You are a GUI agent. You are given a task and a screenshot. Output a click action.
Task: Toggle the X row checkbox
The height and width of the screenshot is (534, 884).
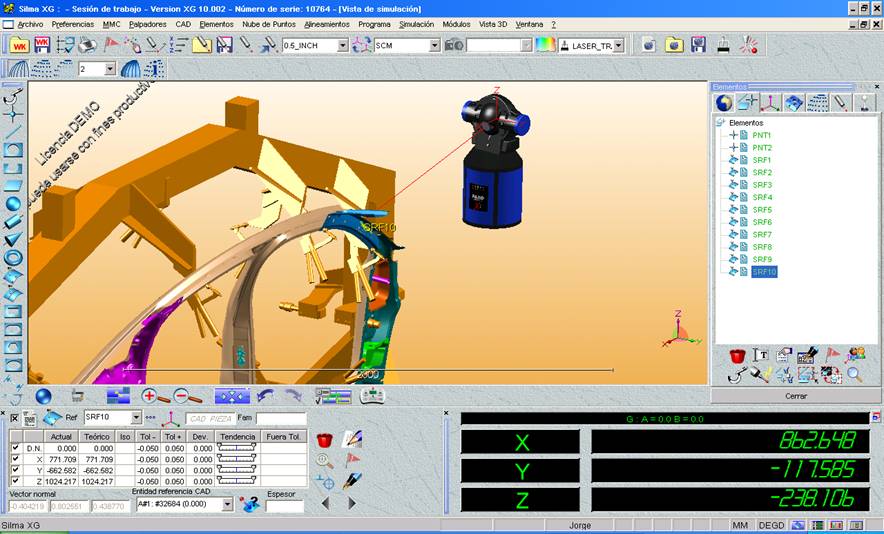16,458
